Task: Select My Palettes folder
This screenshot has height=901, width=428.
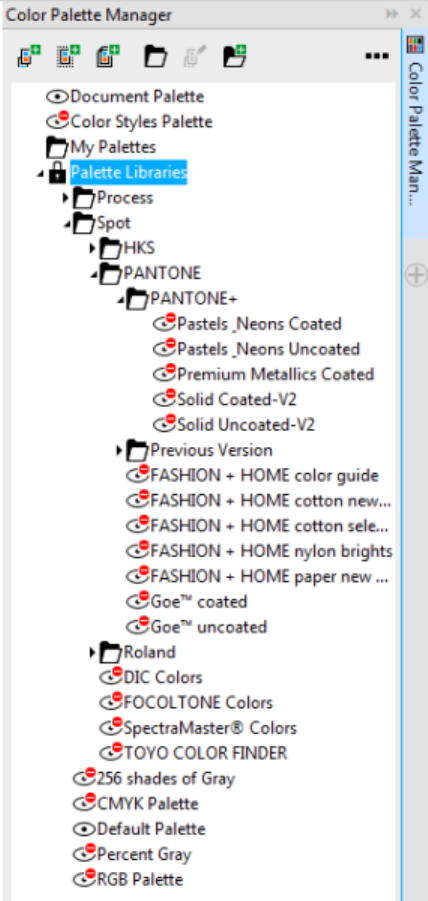Action: click(113, 147)
